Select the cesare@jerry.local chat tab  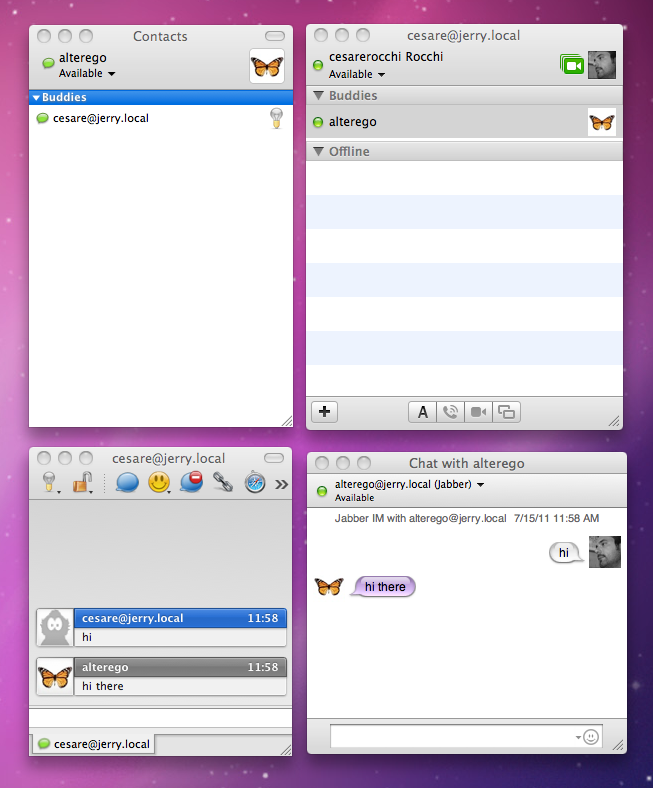click(x=95, y=744)
